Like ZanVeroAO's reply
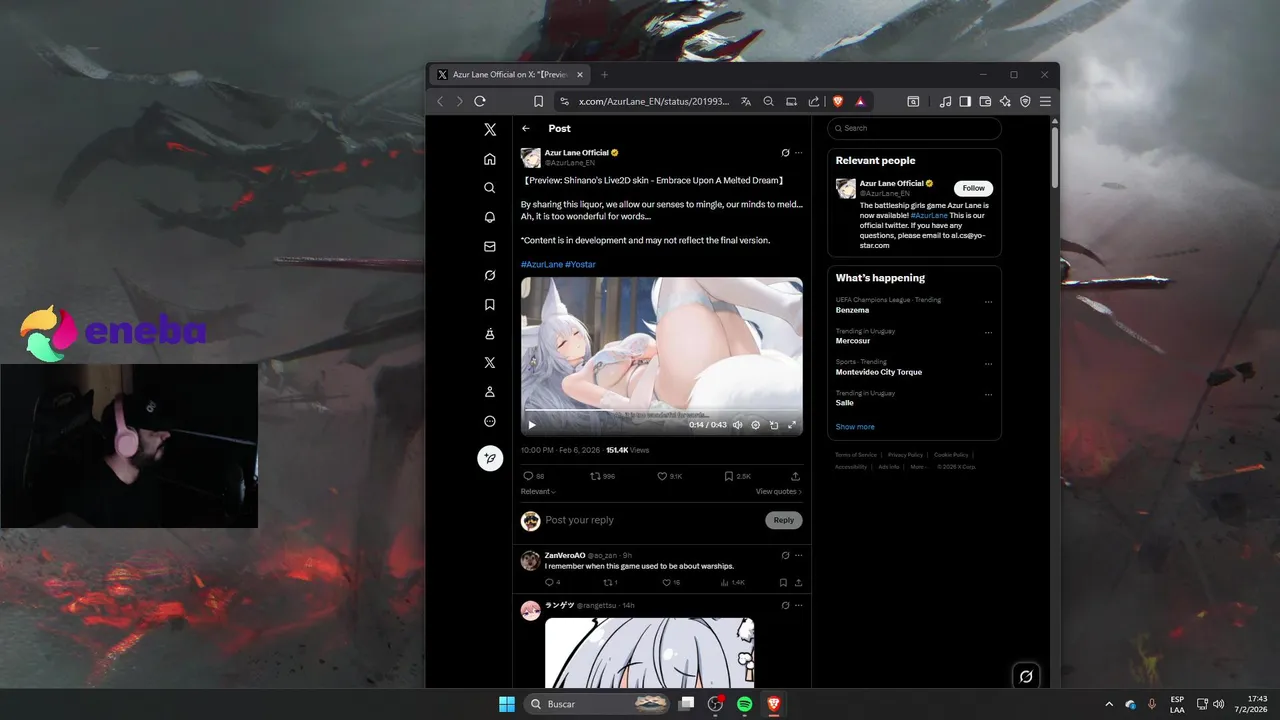Screen dimensions: 1280x720 pyautogui.click(x=671, y=582)
